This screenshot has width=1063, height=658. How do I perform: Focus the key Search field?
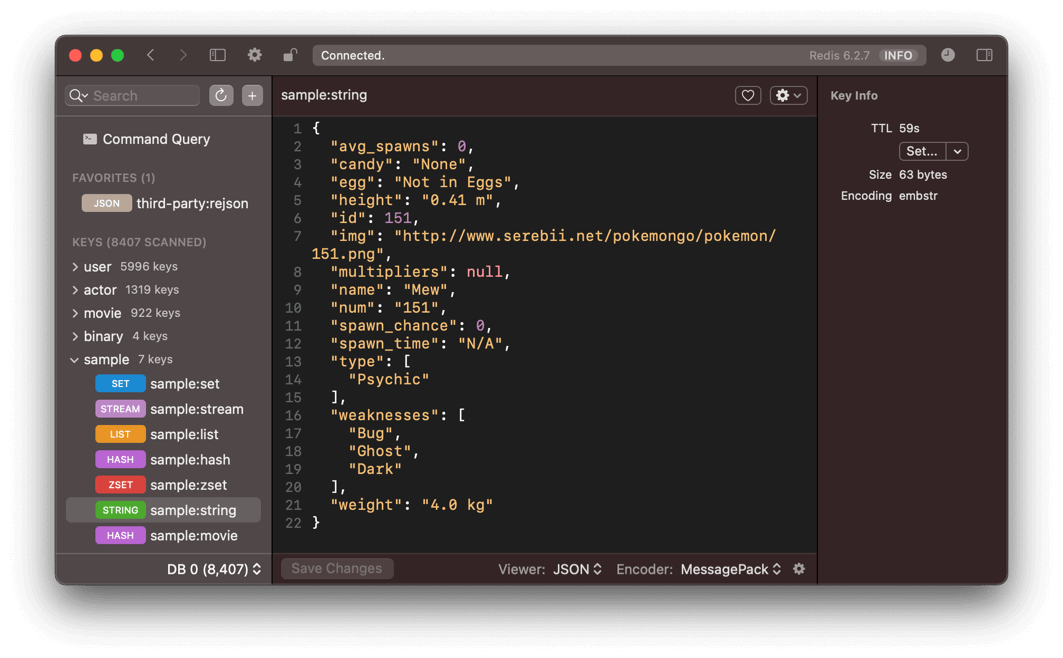coord(133,96)
